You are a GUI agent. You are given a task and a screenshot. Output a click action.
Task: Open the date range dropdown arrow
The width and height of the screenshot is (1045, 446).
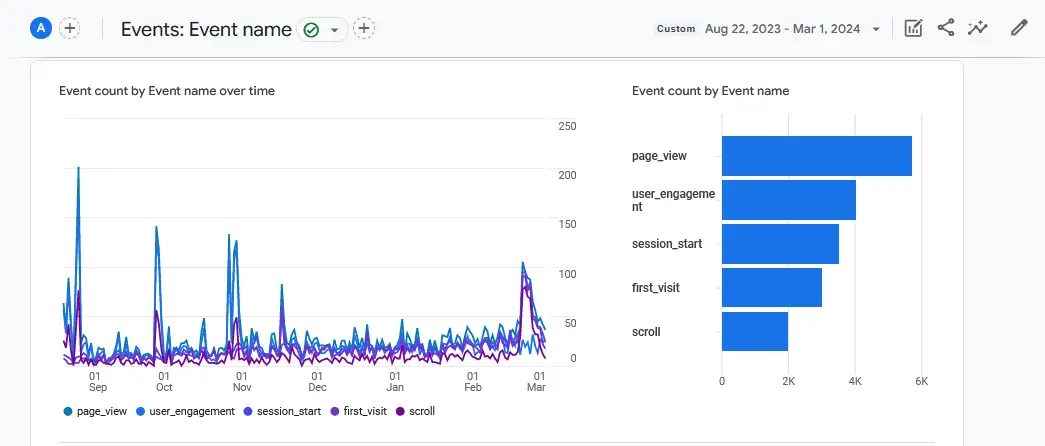(877, 29)
